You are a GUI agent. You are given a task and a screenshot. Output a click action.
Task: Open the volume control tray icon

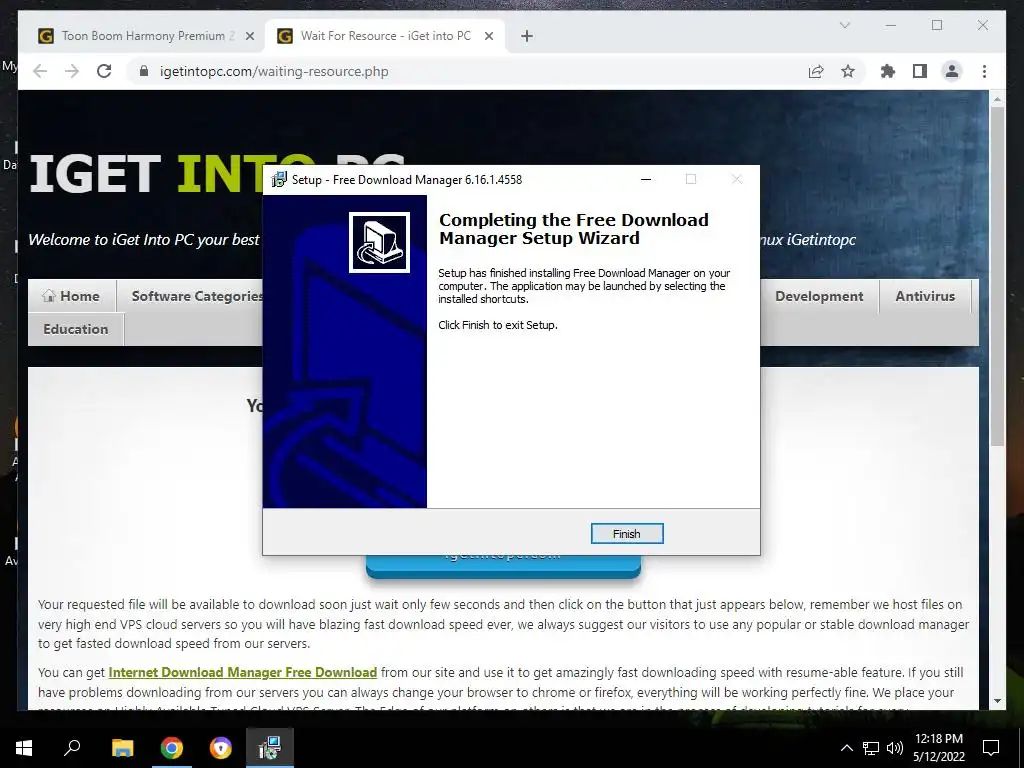click(895, 748)
